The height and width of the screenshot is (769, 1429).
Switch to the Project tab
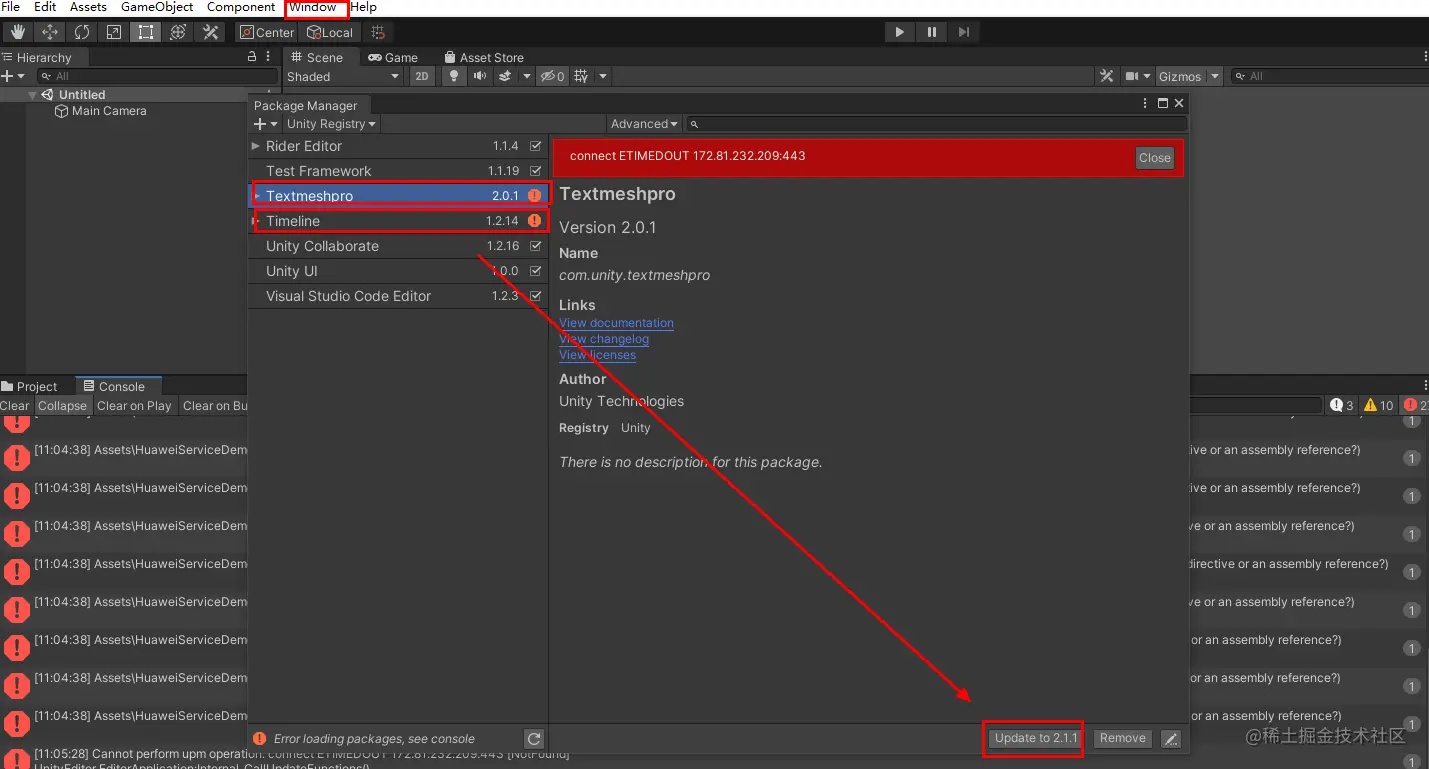[30, 386]
